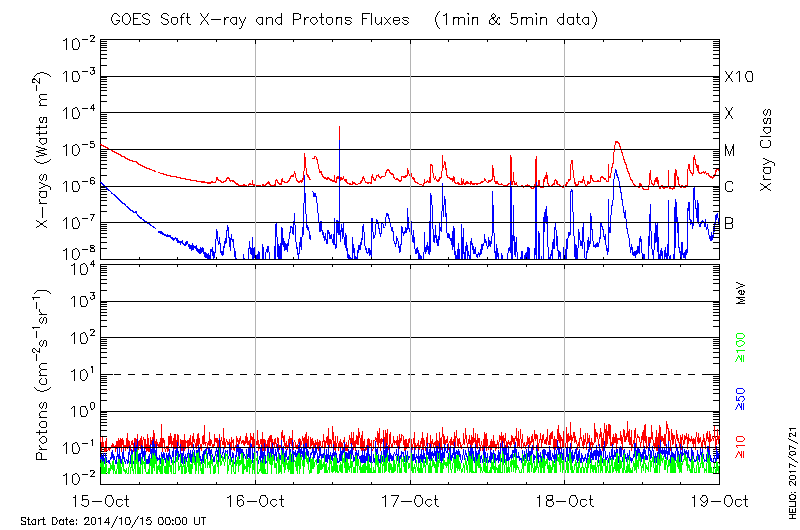Viewport: 800px width, 530px height.
Task: Click the Protons y-axis label
Action: pos(44,376)
